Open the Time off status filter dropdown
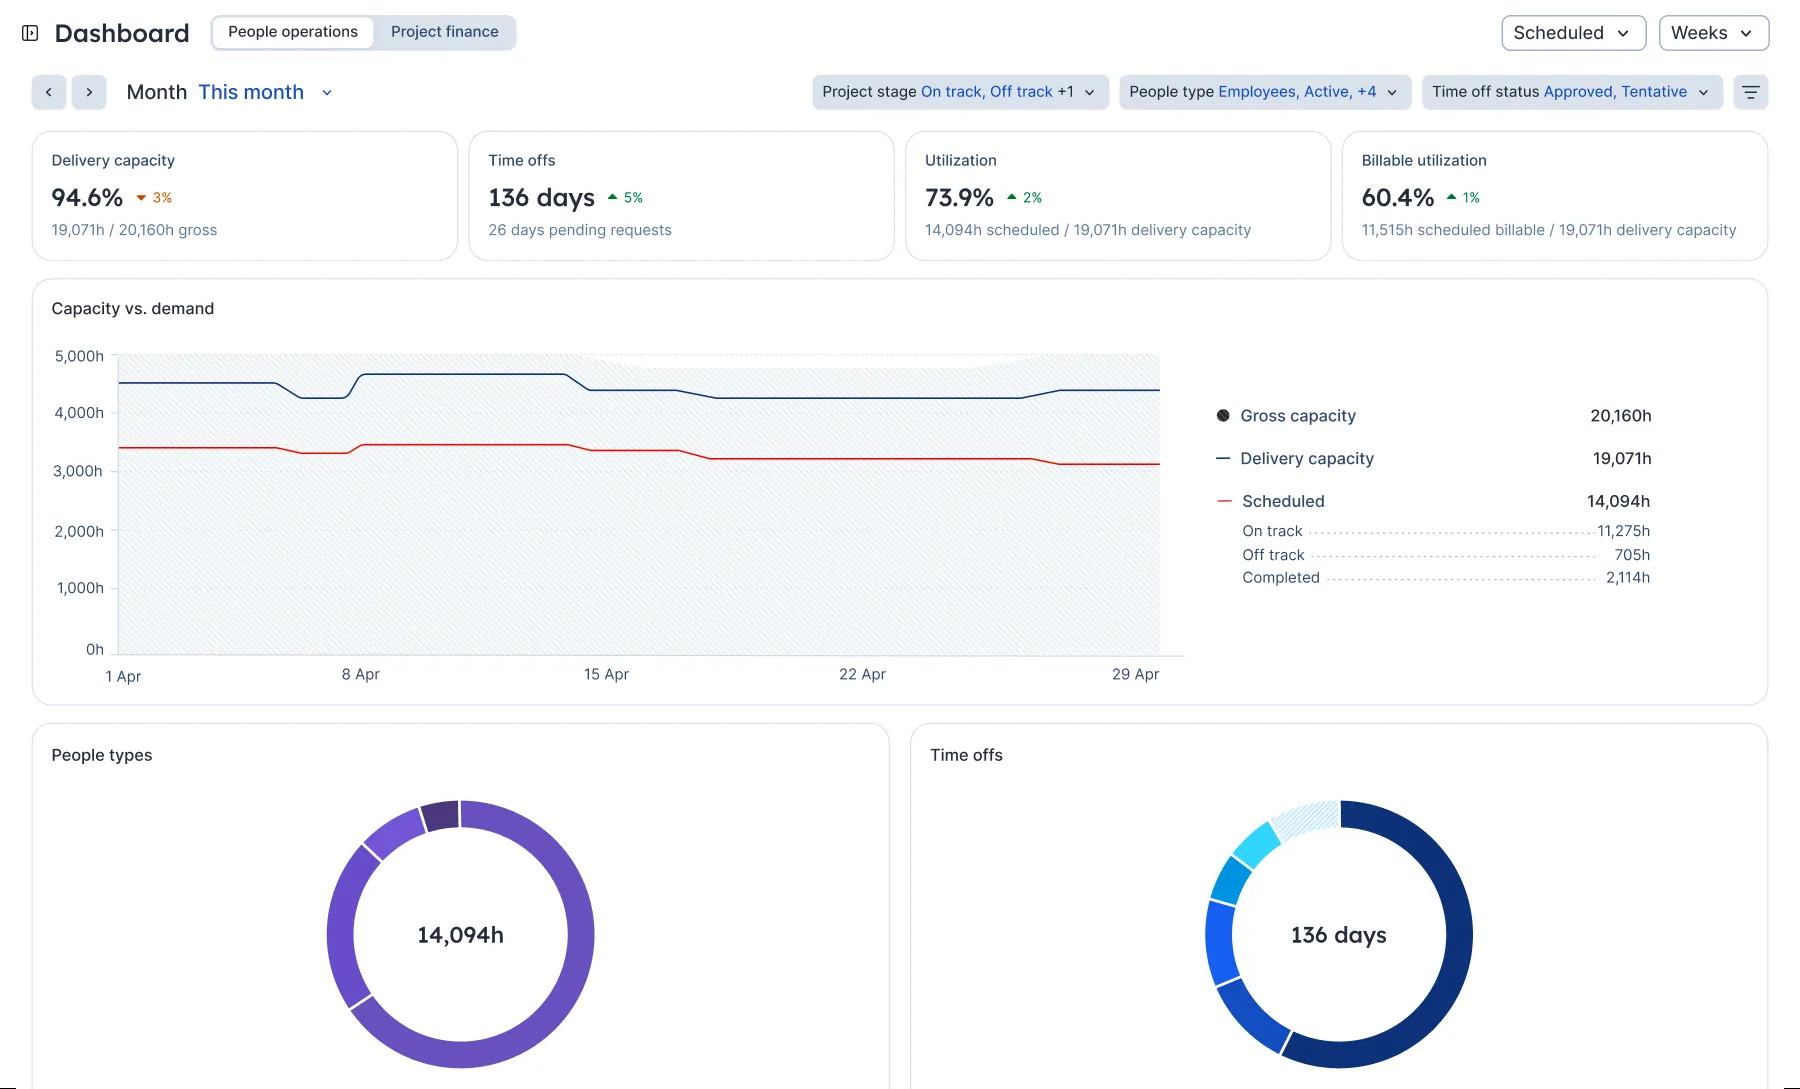Viewport: 1800px width, 1089px height. pos(1572,92)
